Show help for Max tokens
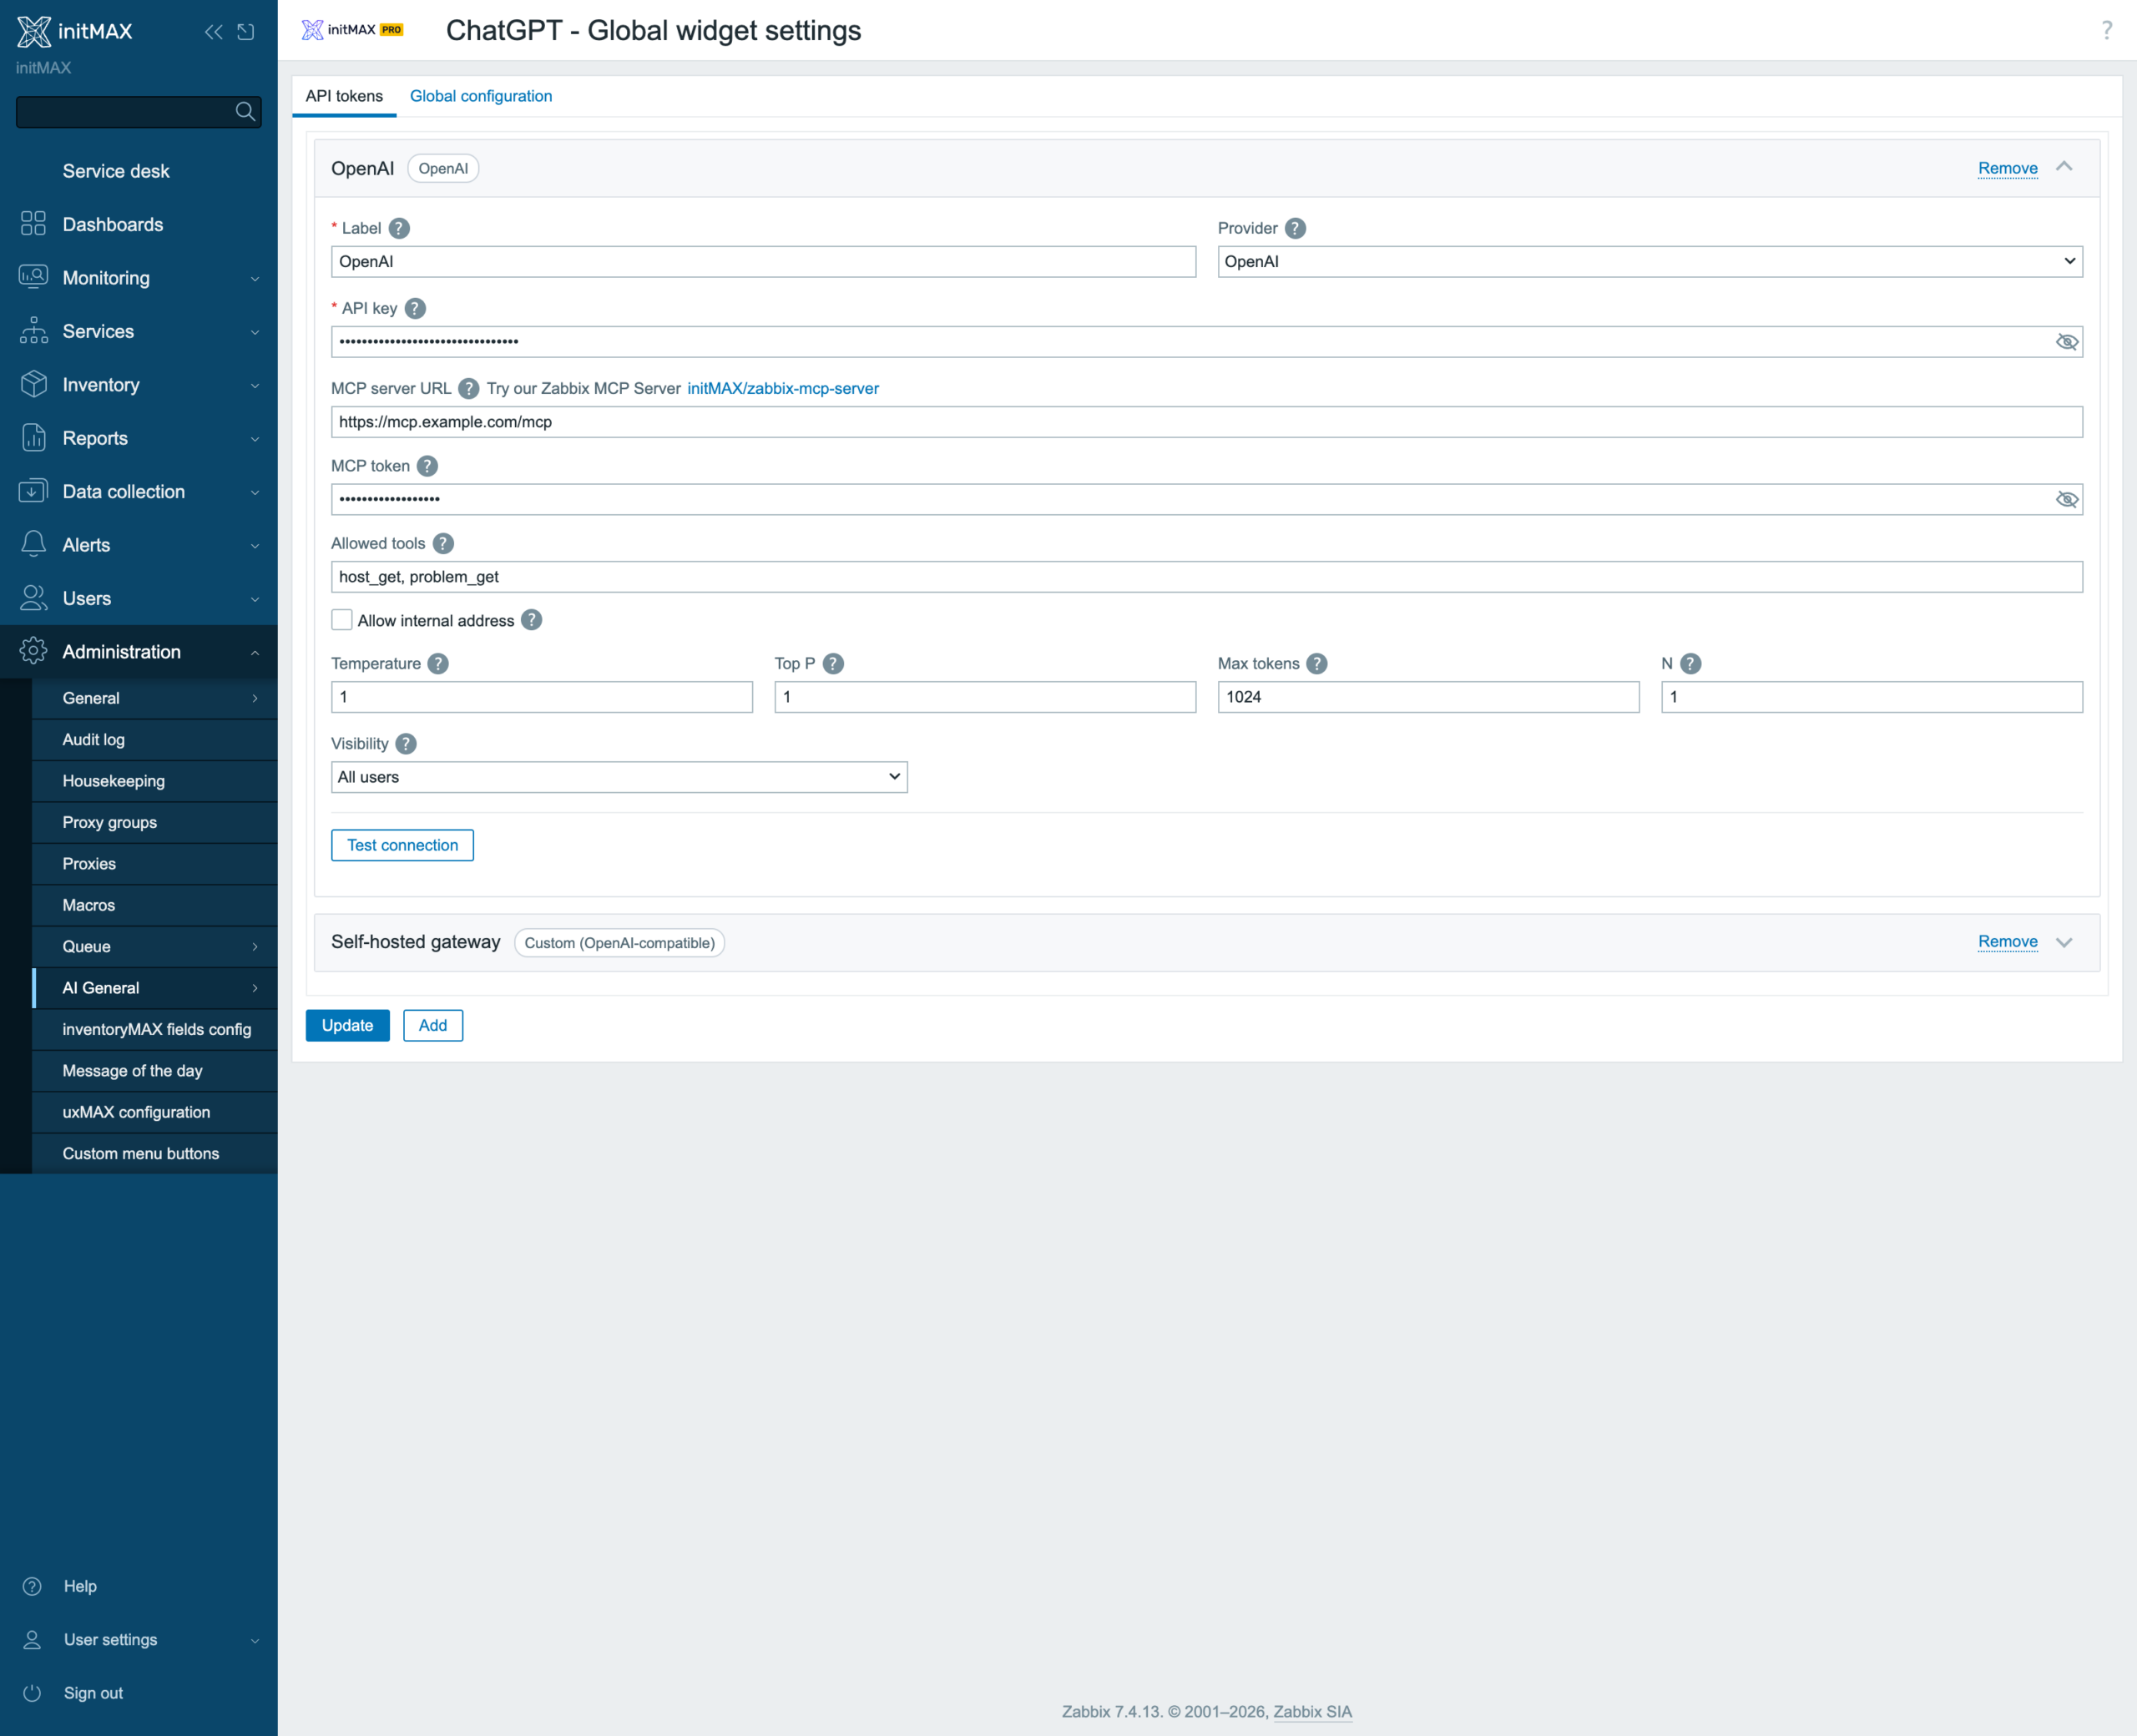Image resolution: width=2137 pixels, height=1736 pixels. (1317, 663)
